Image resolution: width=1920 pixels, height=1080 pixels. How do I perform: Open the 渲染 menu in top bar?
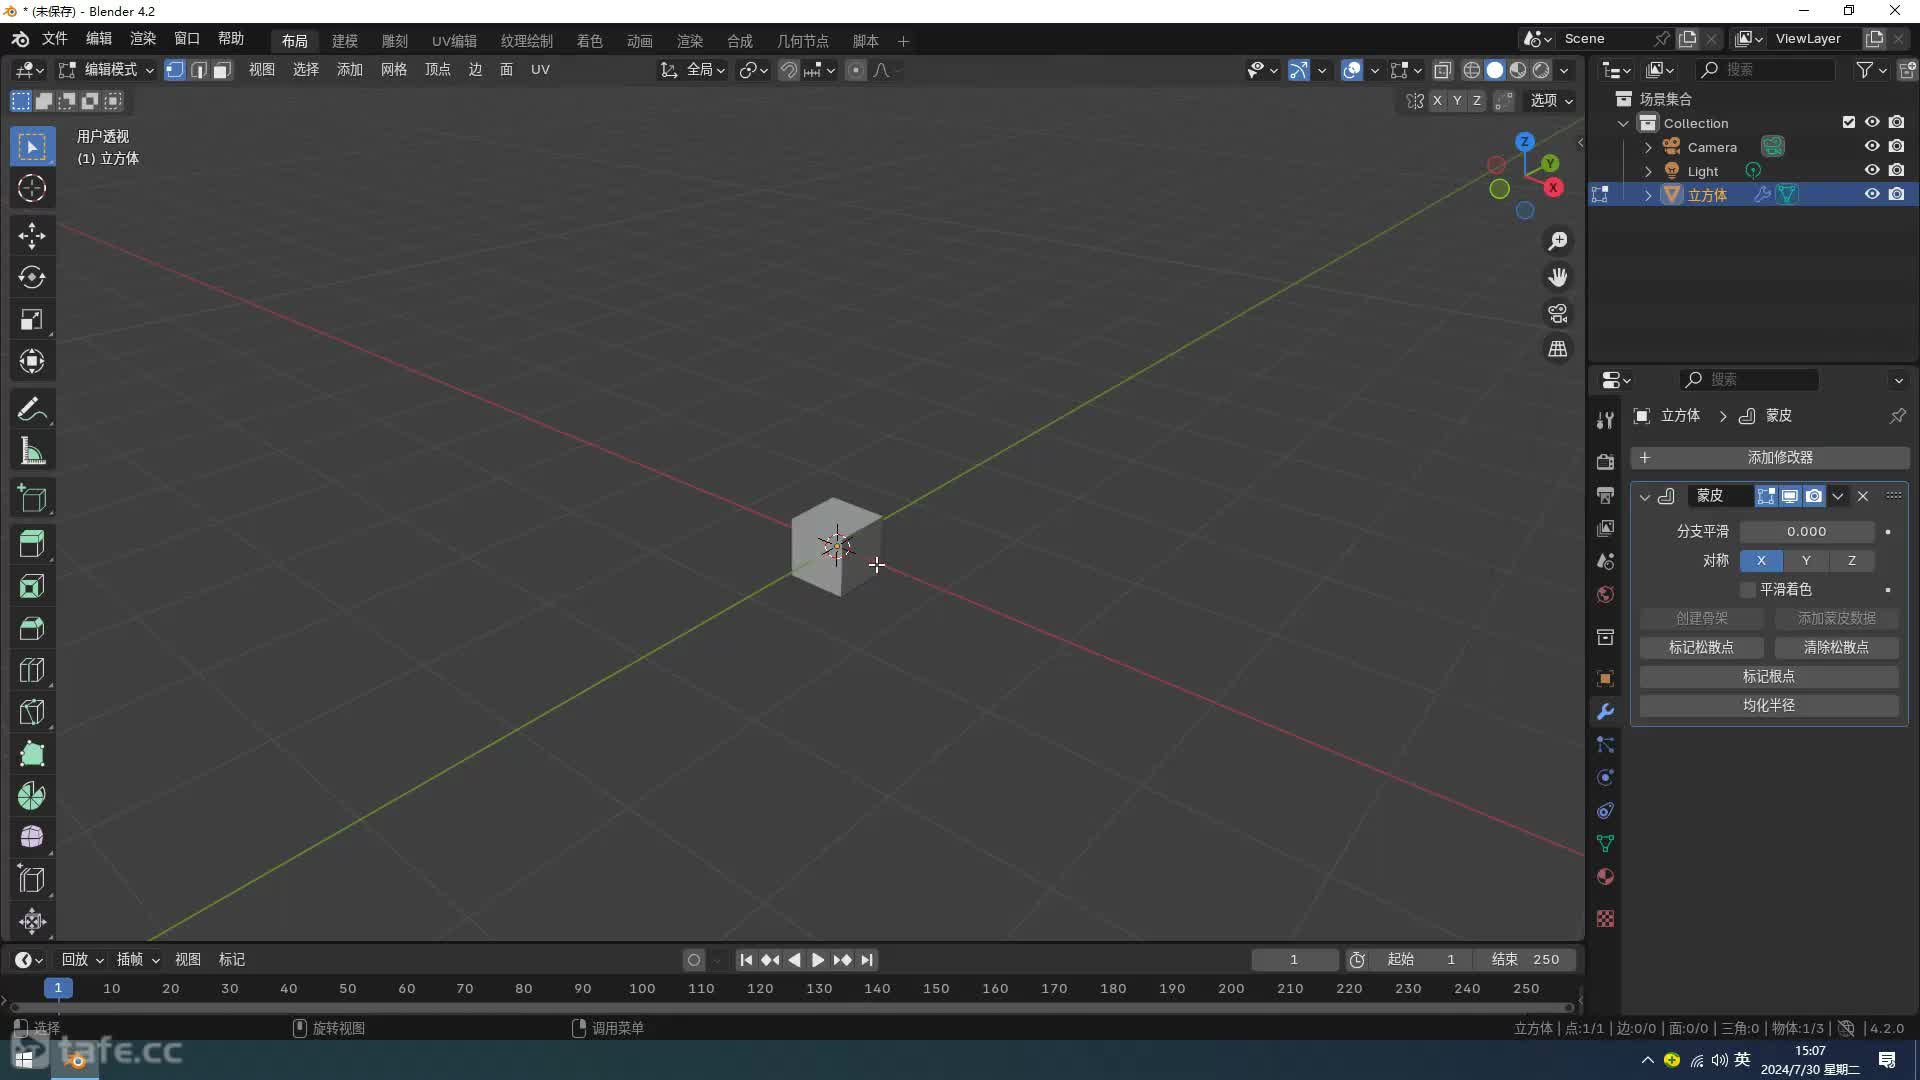(143, 39)
